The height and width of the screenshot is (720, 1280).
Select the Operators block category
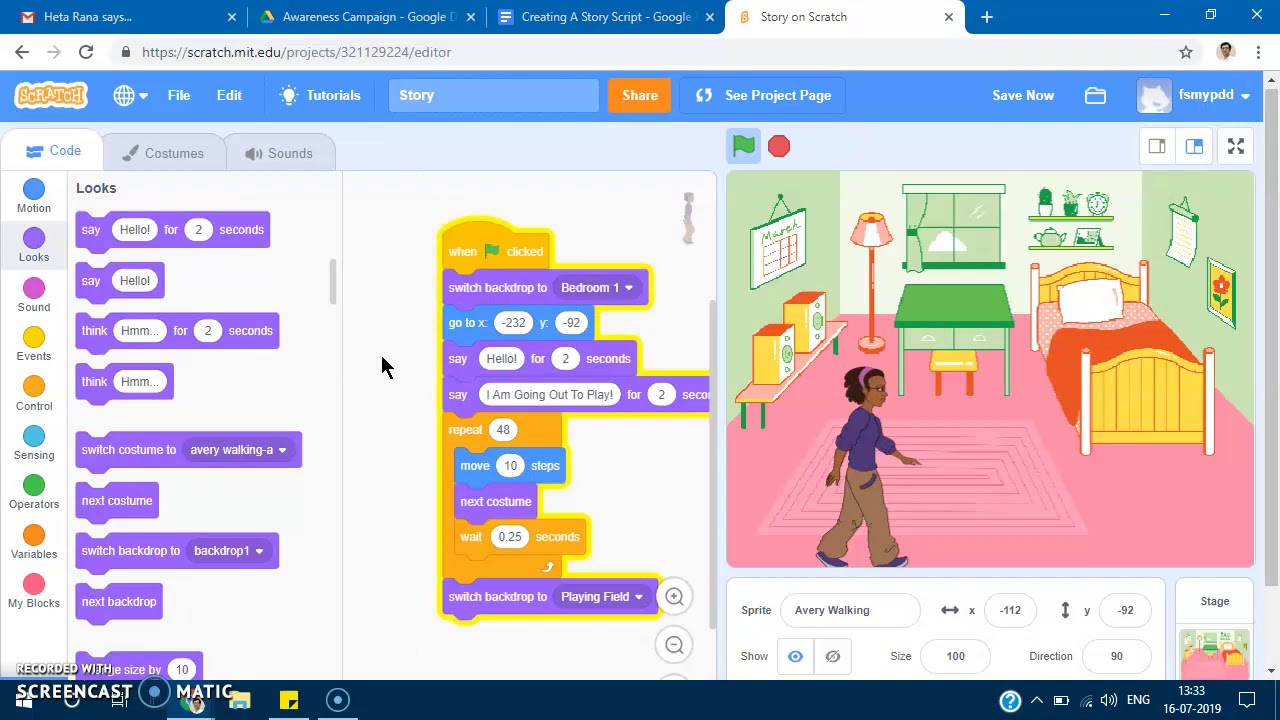pos(34,492)
